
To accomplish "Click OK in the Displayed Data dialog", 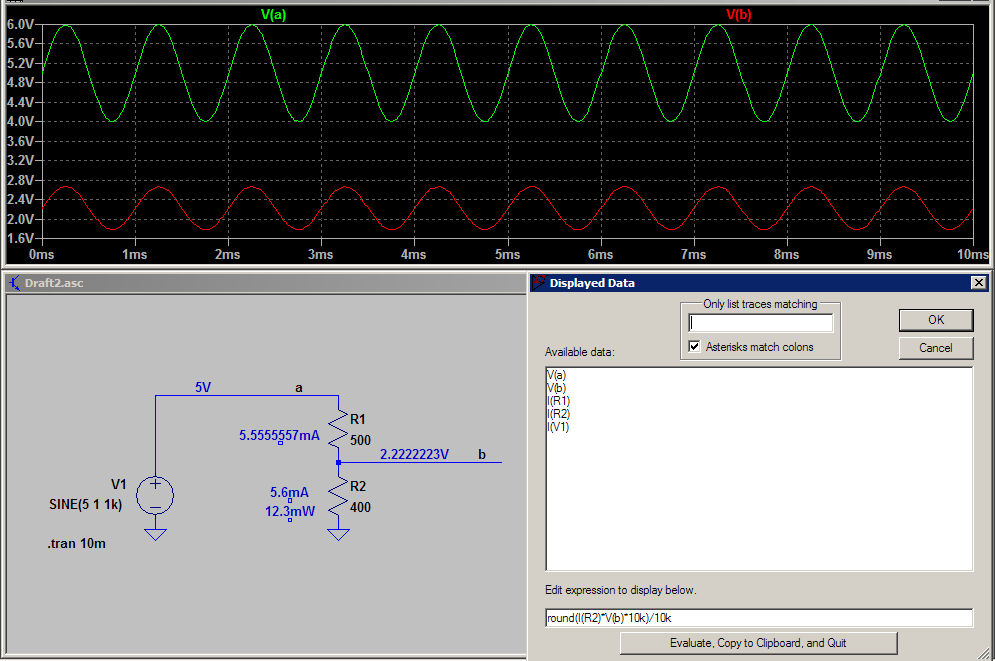I will coord(935,319).
